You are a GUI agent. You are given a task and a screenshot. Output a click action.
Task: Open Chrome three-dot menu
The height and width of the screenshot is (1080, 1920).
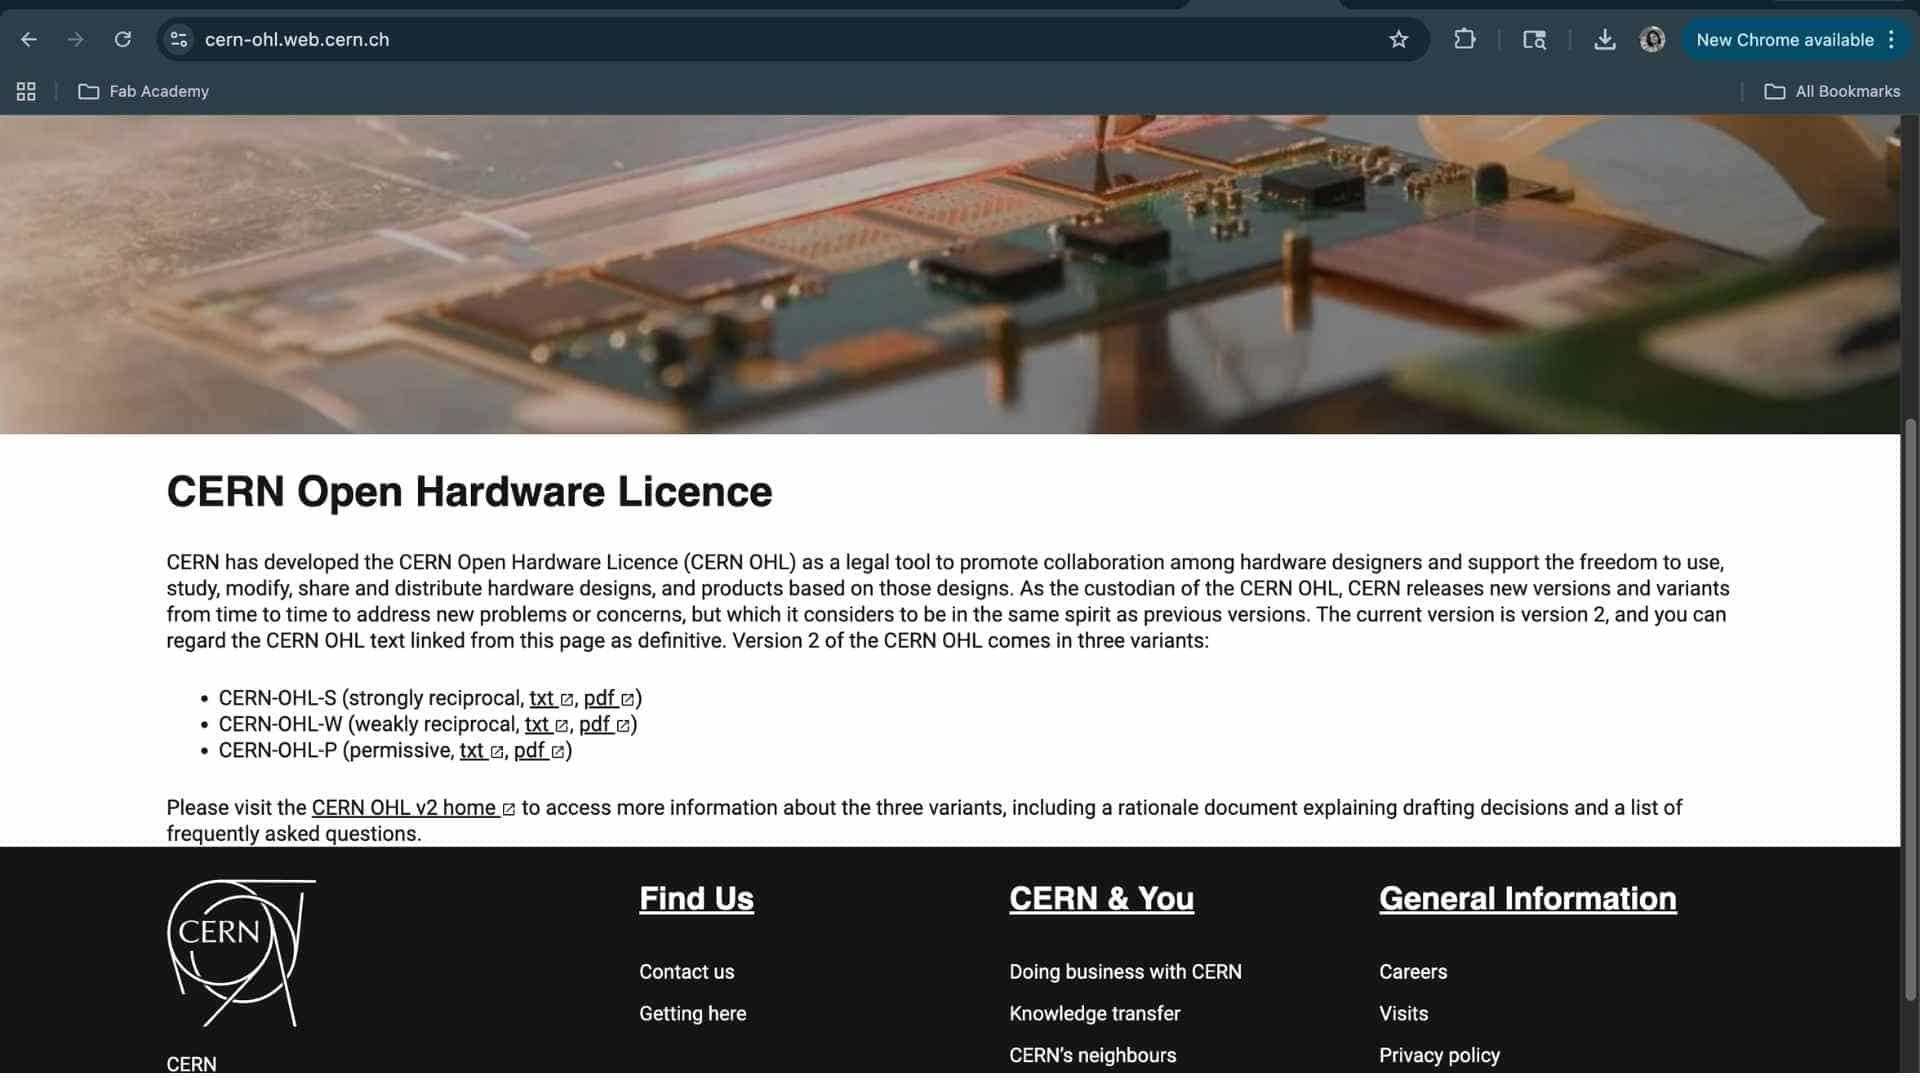click(1891, 40)
